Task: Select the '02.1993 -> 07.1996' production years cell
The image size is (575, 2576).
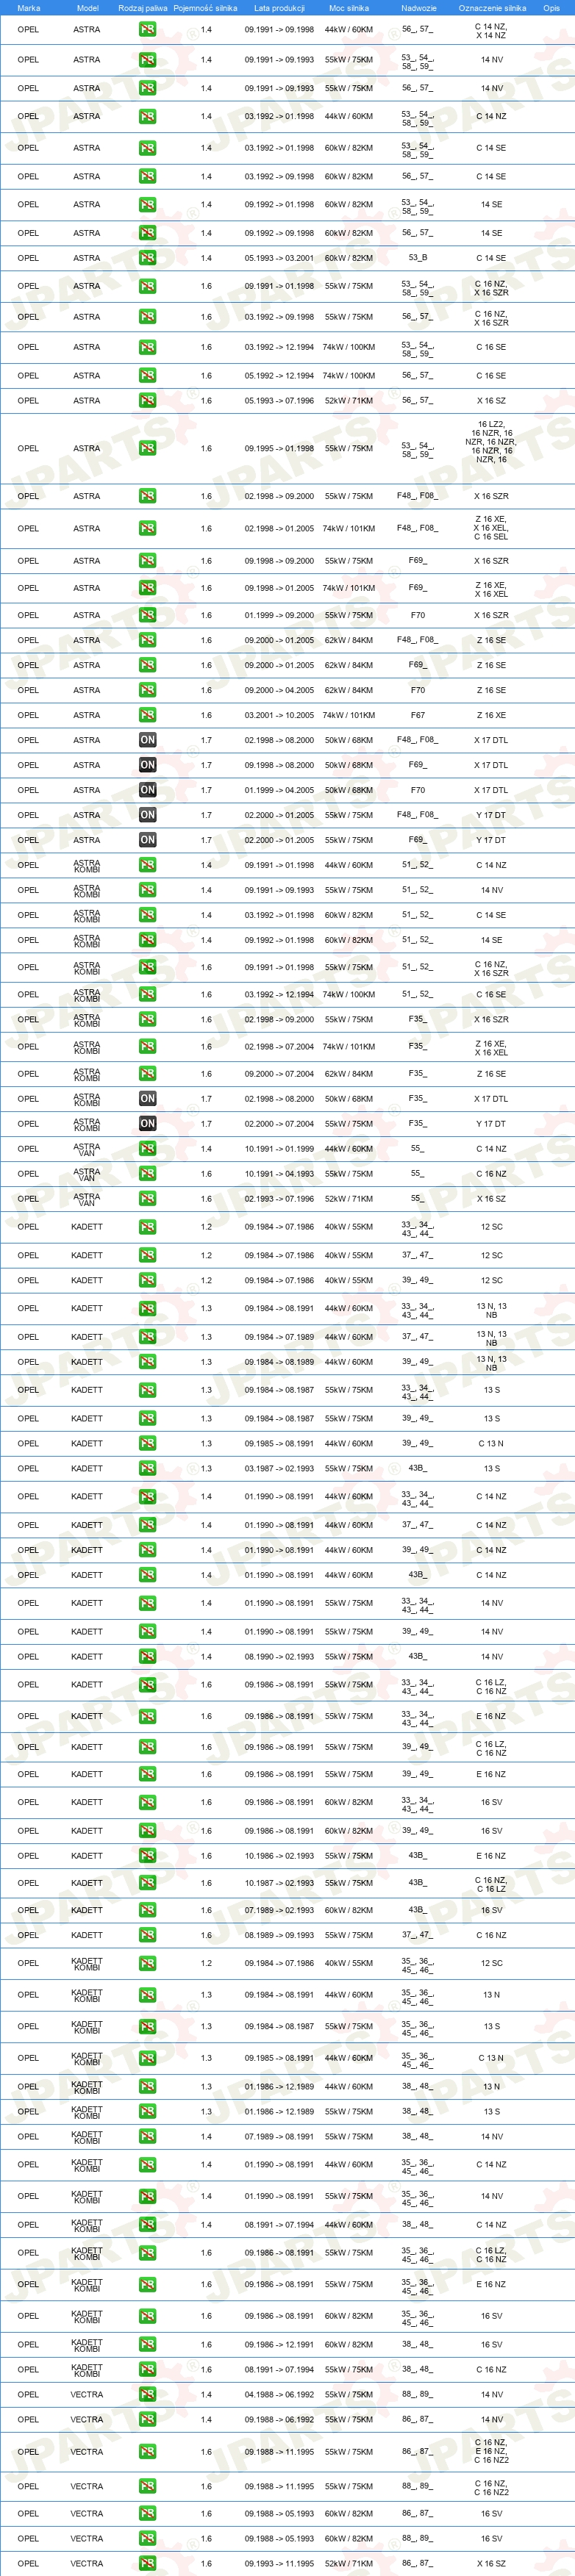Action: click(x=279, y=1198)
